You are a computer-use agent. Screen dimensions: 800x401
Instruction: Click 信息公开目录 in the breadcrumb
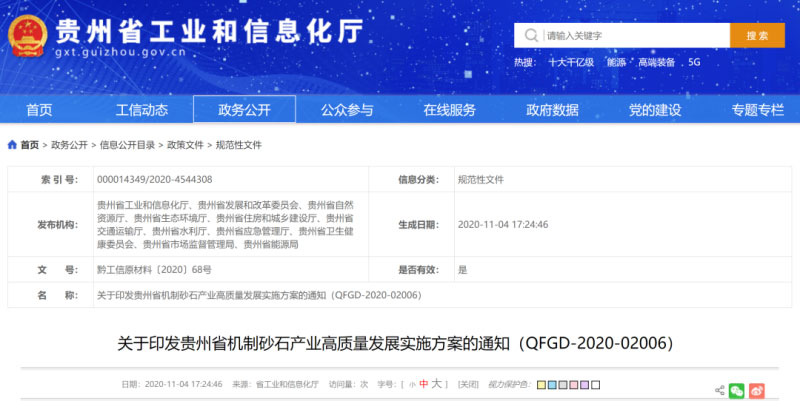click(127, 145)
